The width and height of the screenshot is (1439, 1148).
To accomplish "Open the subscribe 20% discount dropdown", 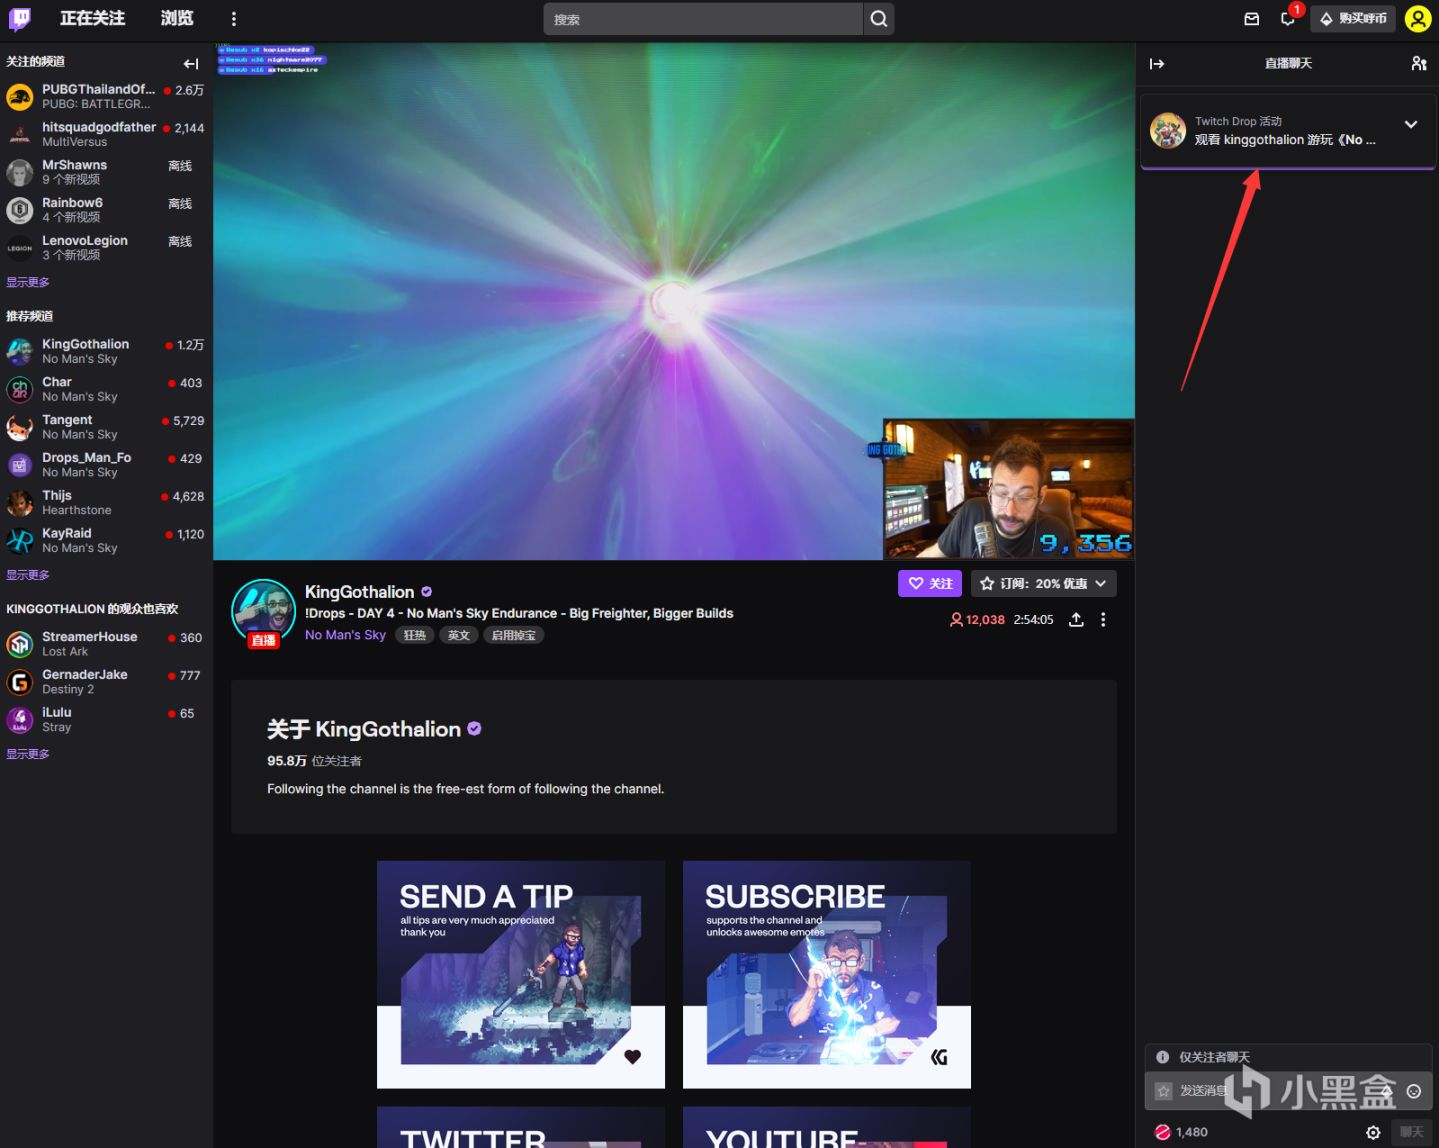I will click(1044, 584).
